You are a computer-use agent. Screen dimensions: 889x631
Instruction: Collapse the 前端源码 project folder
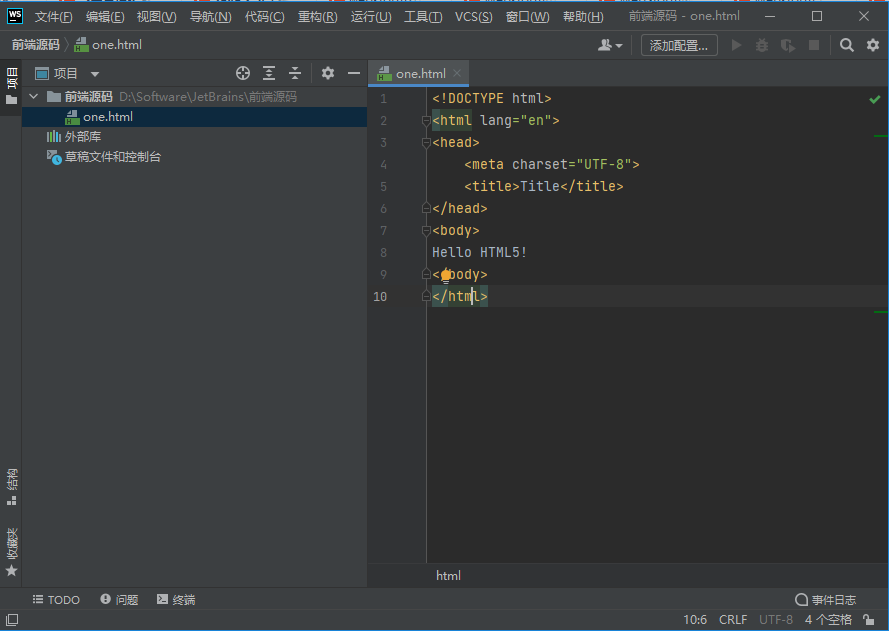(33, 97)
